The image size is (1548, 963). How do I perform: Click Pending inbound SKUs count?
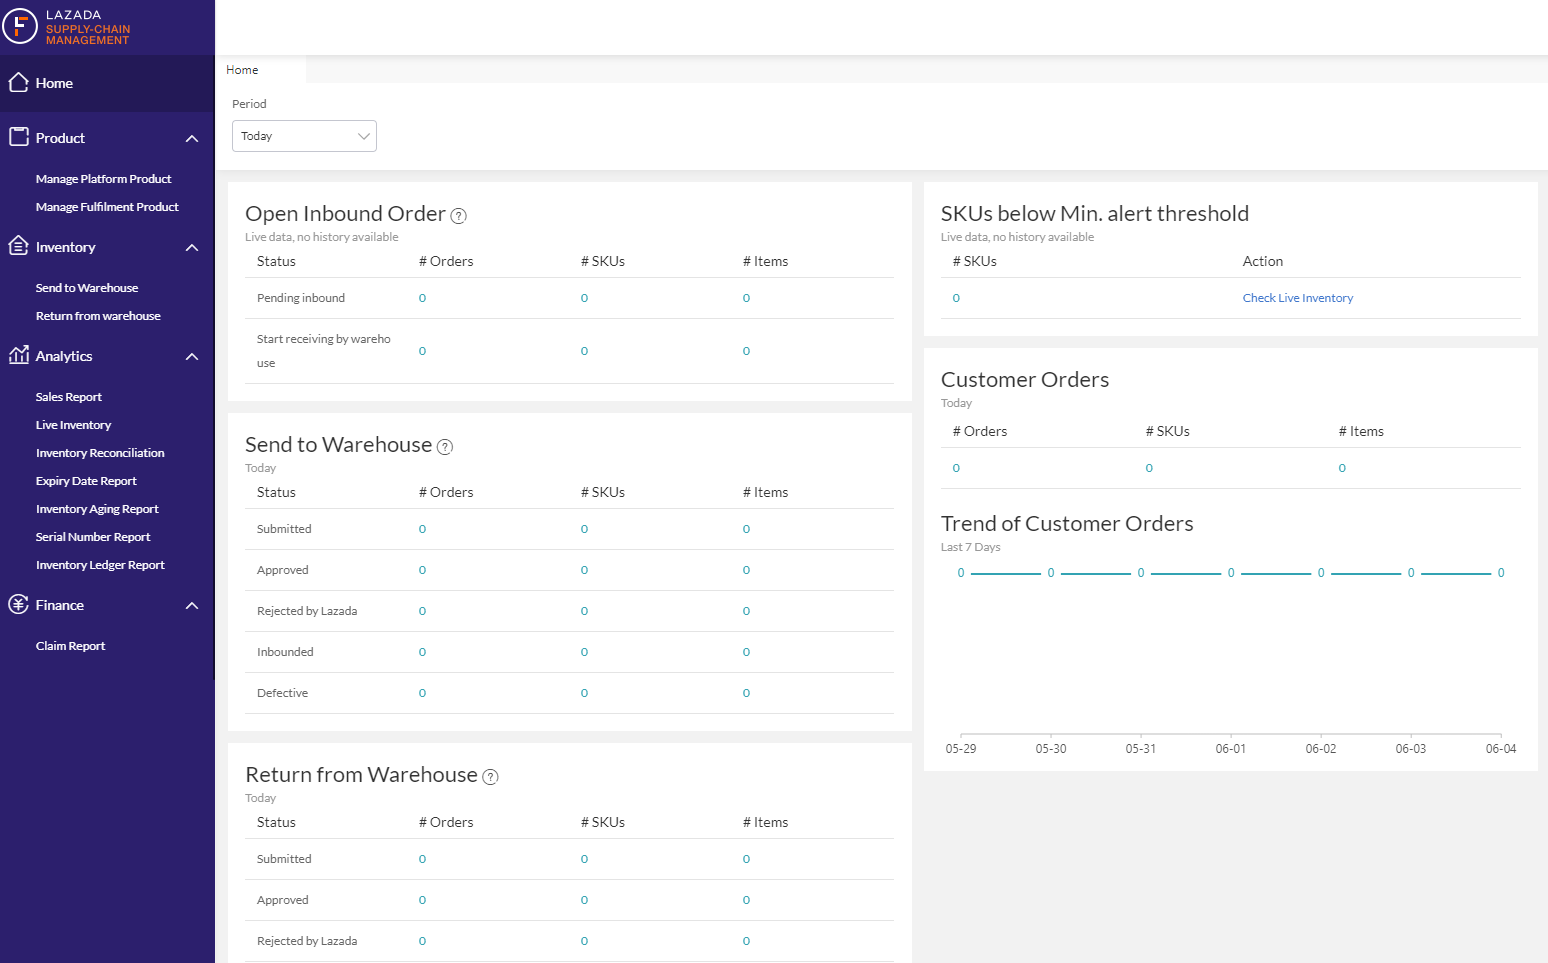tap(584, 298)
